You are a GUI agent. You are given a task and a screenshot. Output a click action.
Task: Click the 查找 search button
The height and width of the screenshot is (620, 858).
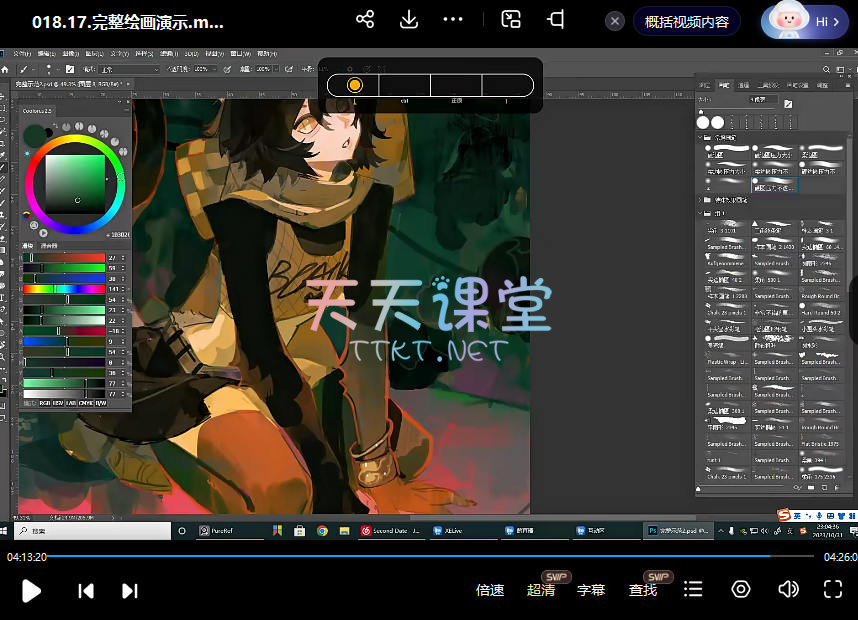click(x=643, y=590)
